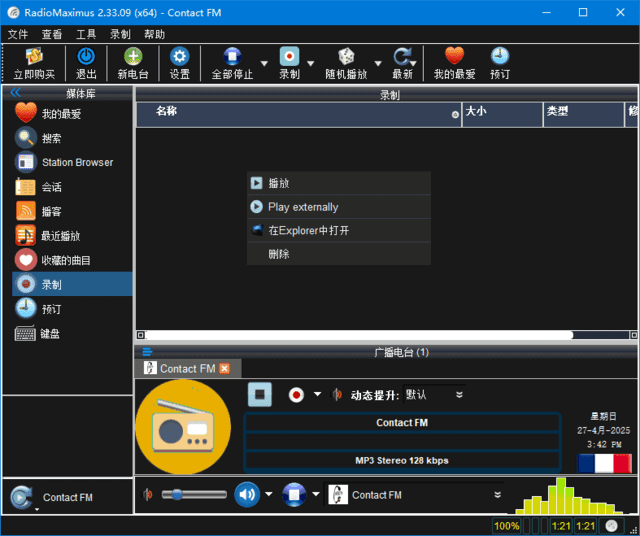This screenshot has height=536, width=640.
Task: Toggle recording with the red record button
Action: click(x=296, y=394)
